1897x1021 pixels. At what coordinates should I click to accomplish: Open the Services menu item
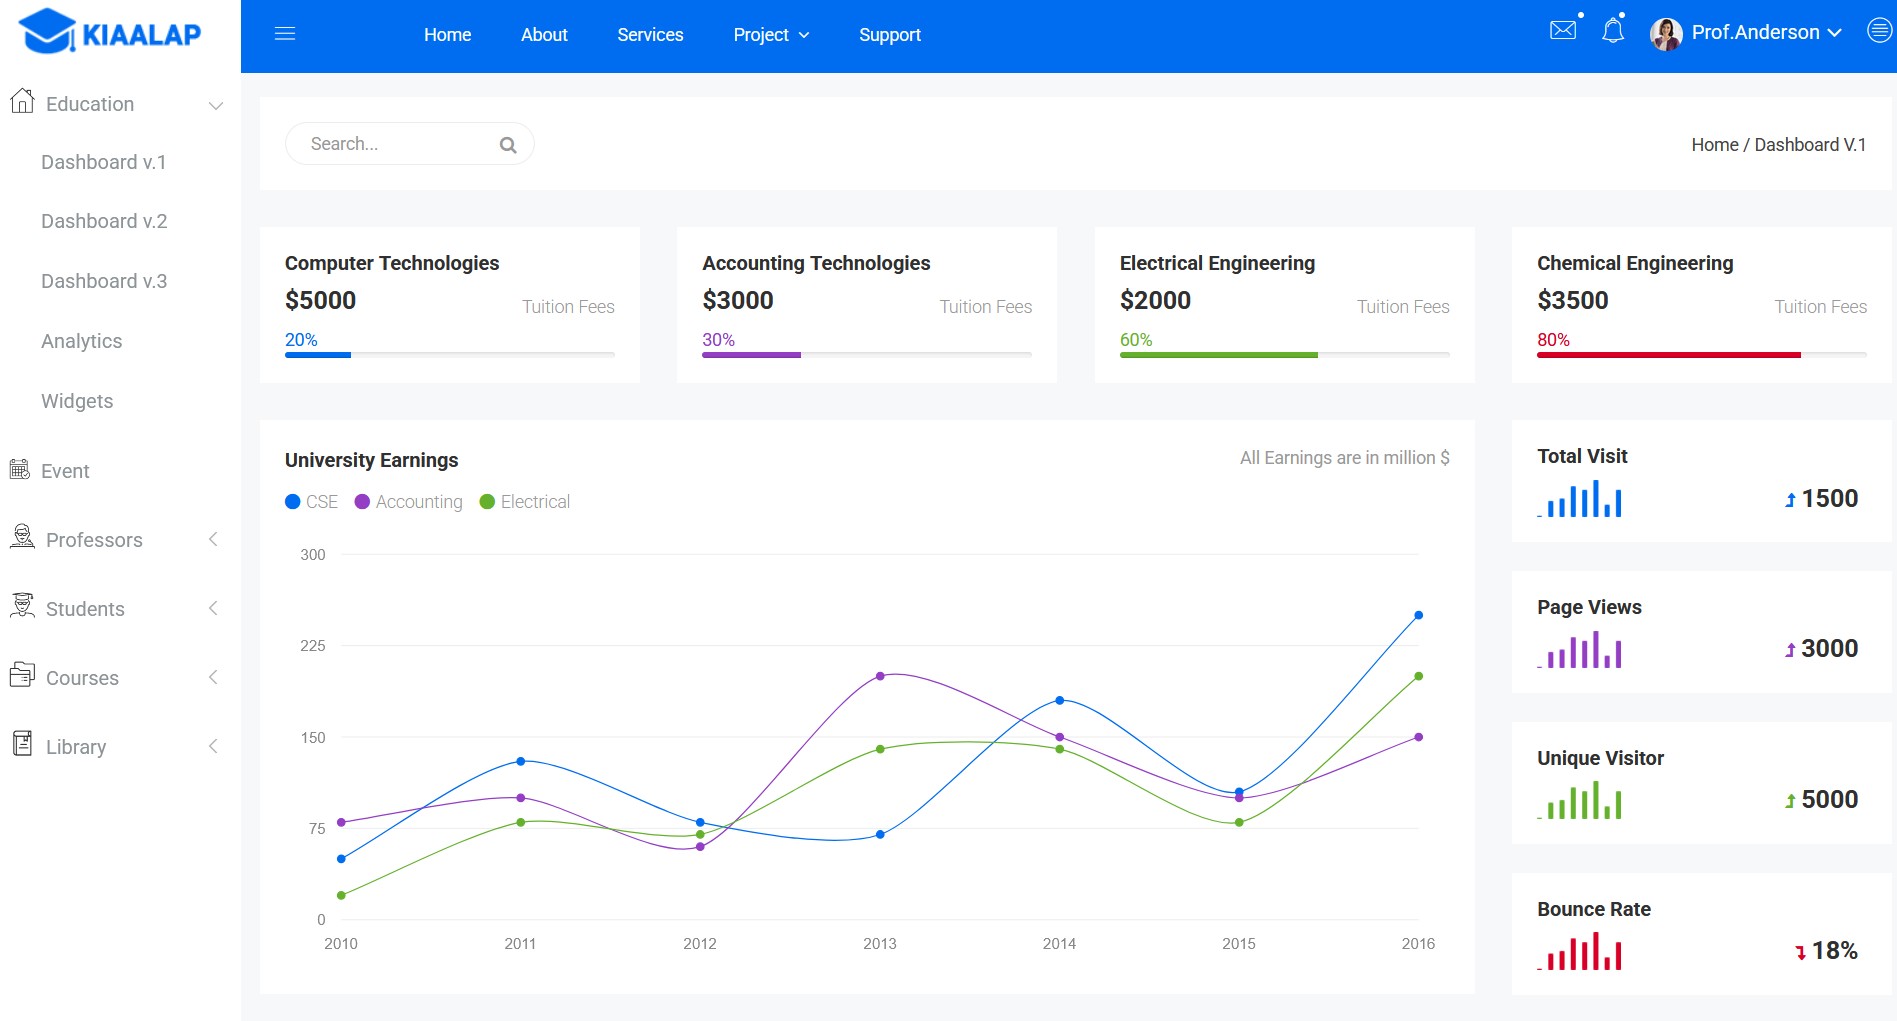pyautogui.click(x=650, y=35)
